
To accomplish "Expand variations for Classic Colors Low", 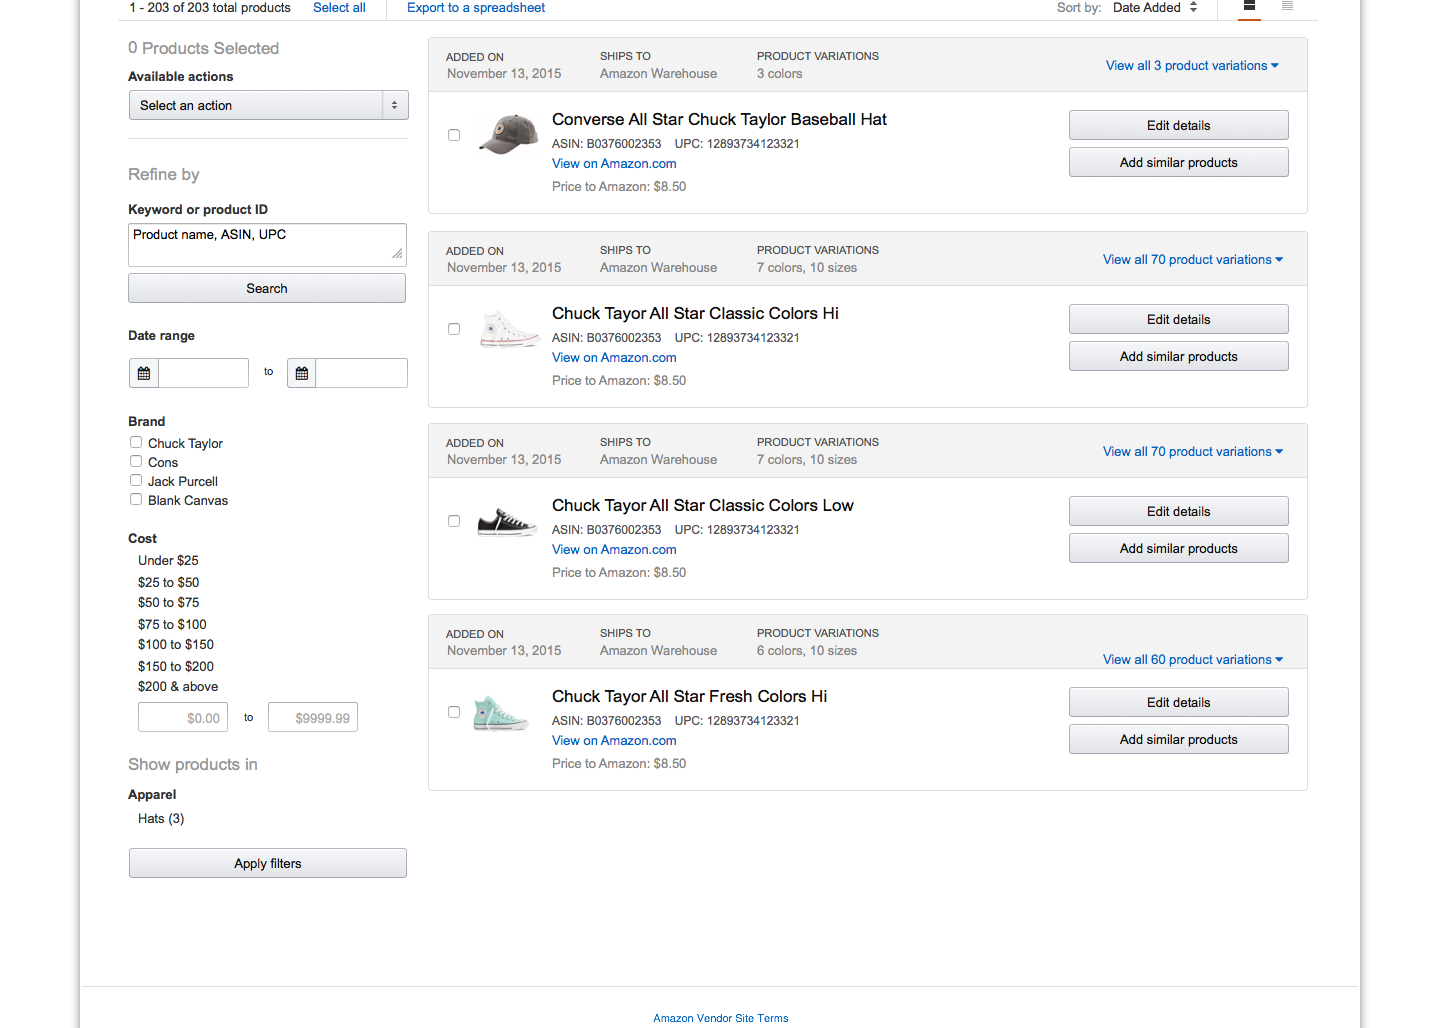I will coord(1193,451).
